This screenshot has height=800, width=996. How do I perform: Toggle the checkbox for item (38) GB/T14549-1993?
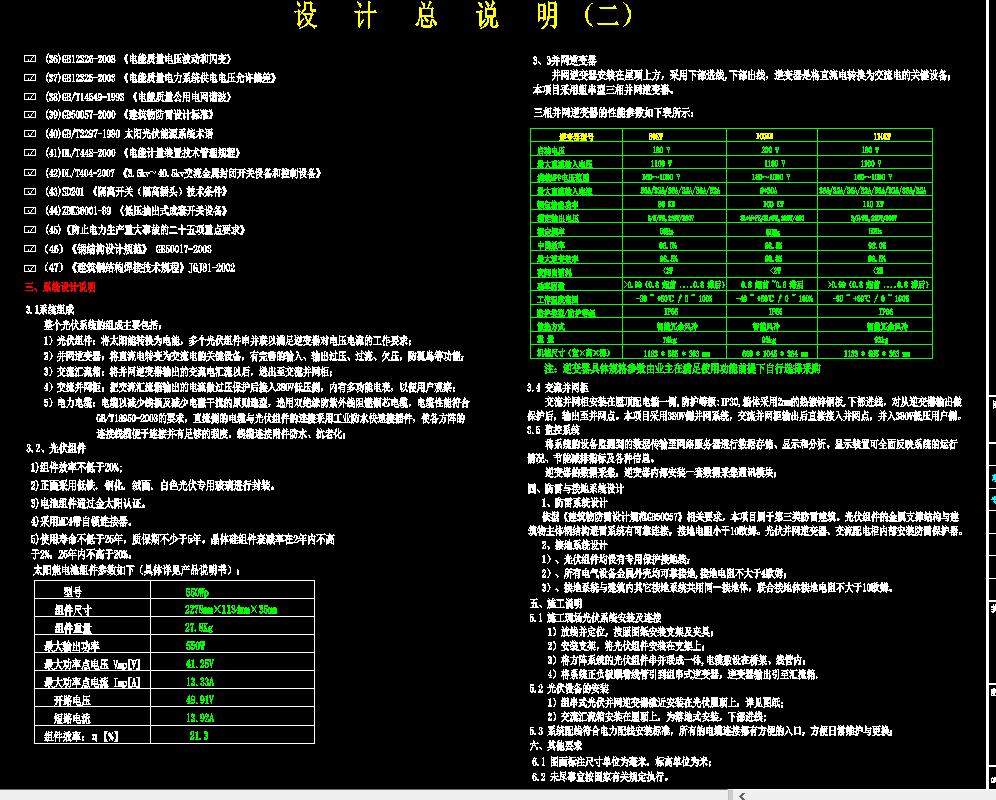point(30,97)
